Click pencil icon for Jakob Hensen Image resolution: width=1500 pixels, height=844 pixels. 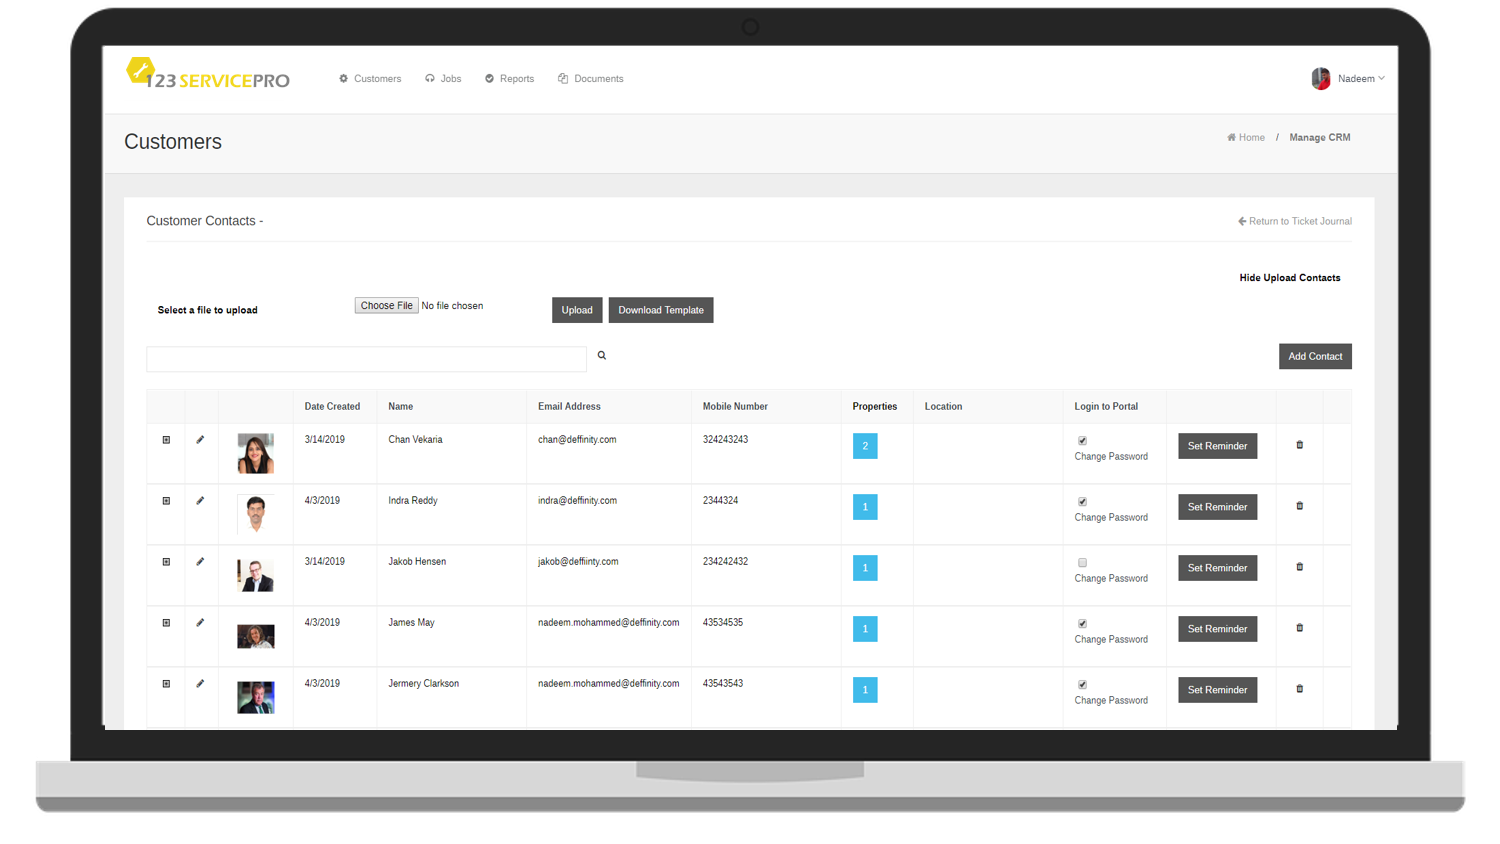tap(200, 562)
